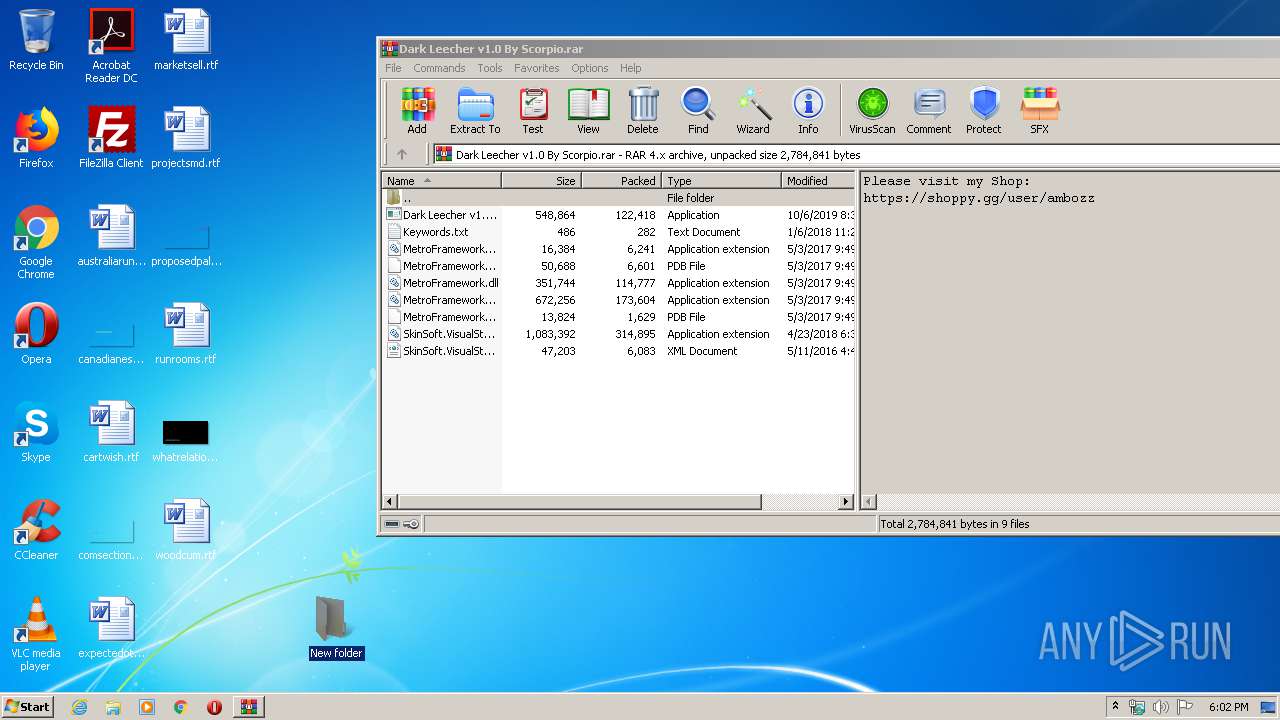This screenshot has height=720, width=1280.
Task: Open the Tools menu
Action: 490,68
